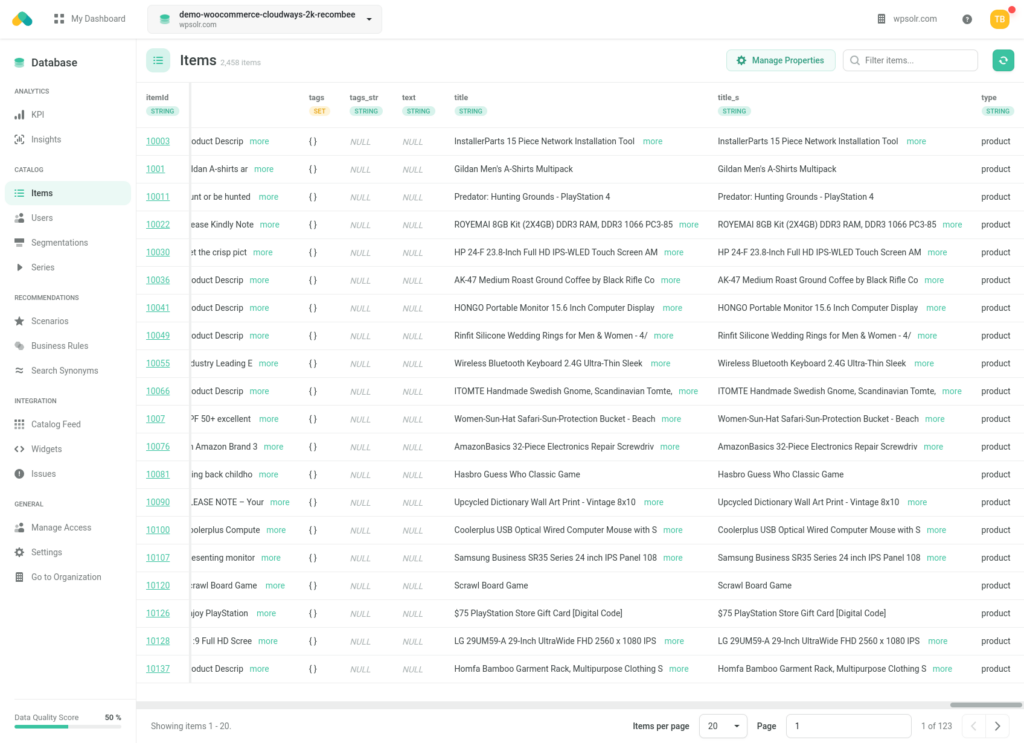Click the Items list icon in sidebar
Viewport: 1024px width, 743px height.
point(20,193)
